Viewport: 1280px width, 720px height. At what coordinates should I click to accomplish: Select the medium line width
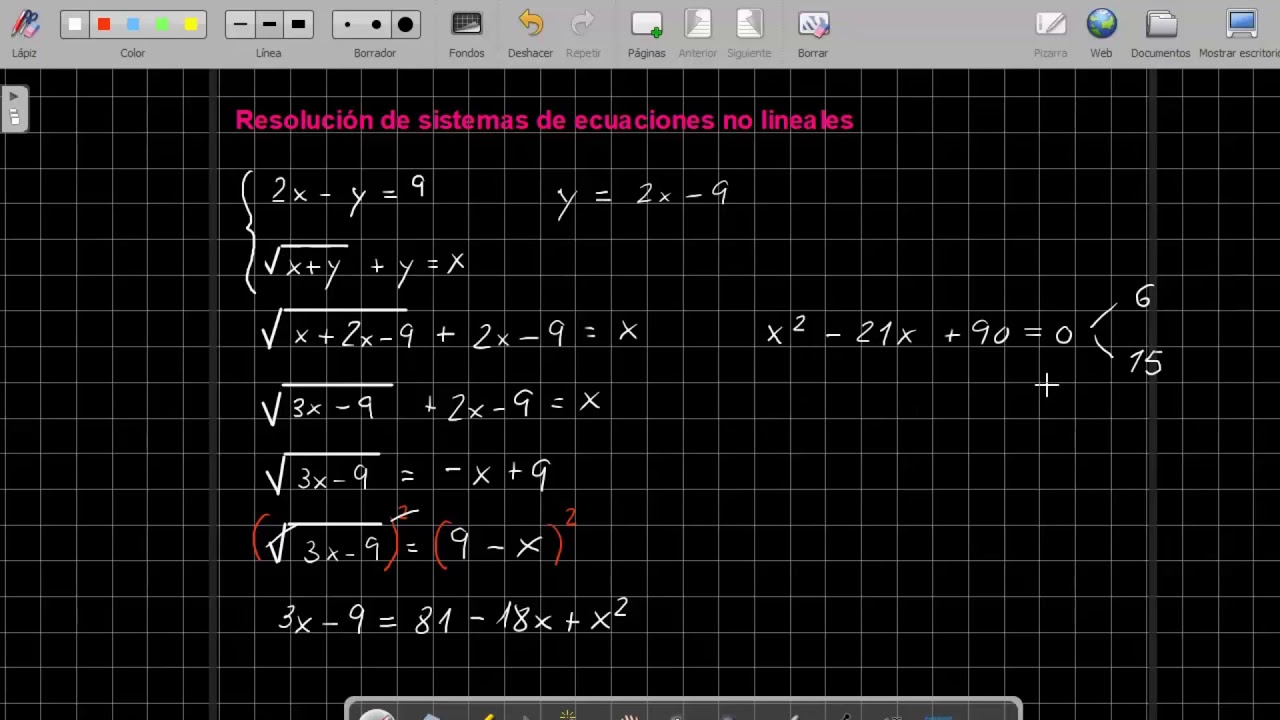269,24
